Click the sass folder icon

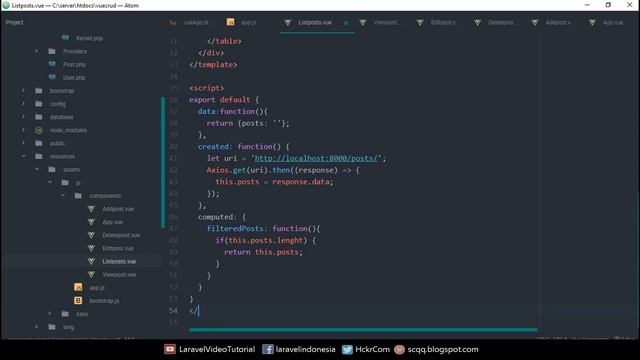(x=65, y=313)
